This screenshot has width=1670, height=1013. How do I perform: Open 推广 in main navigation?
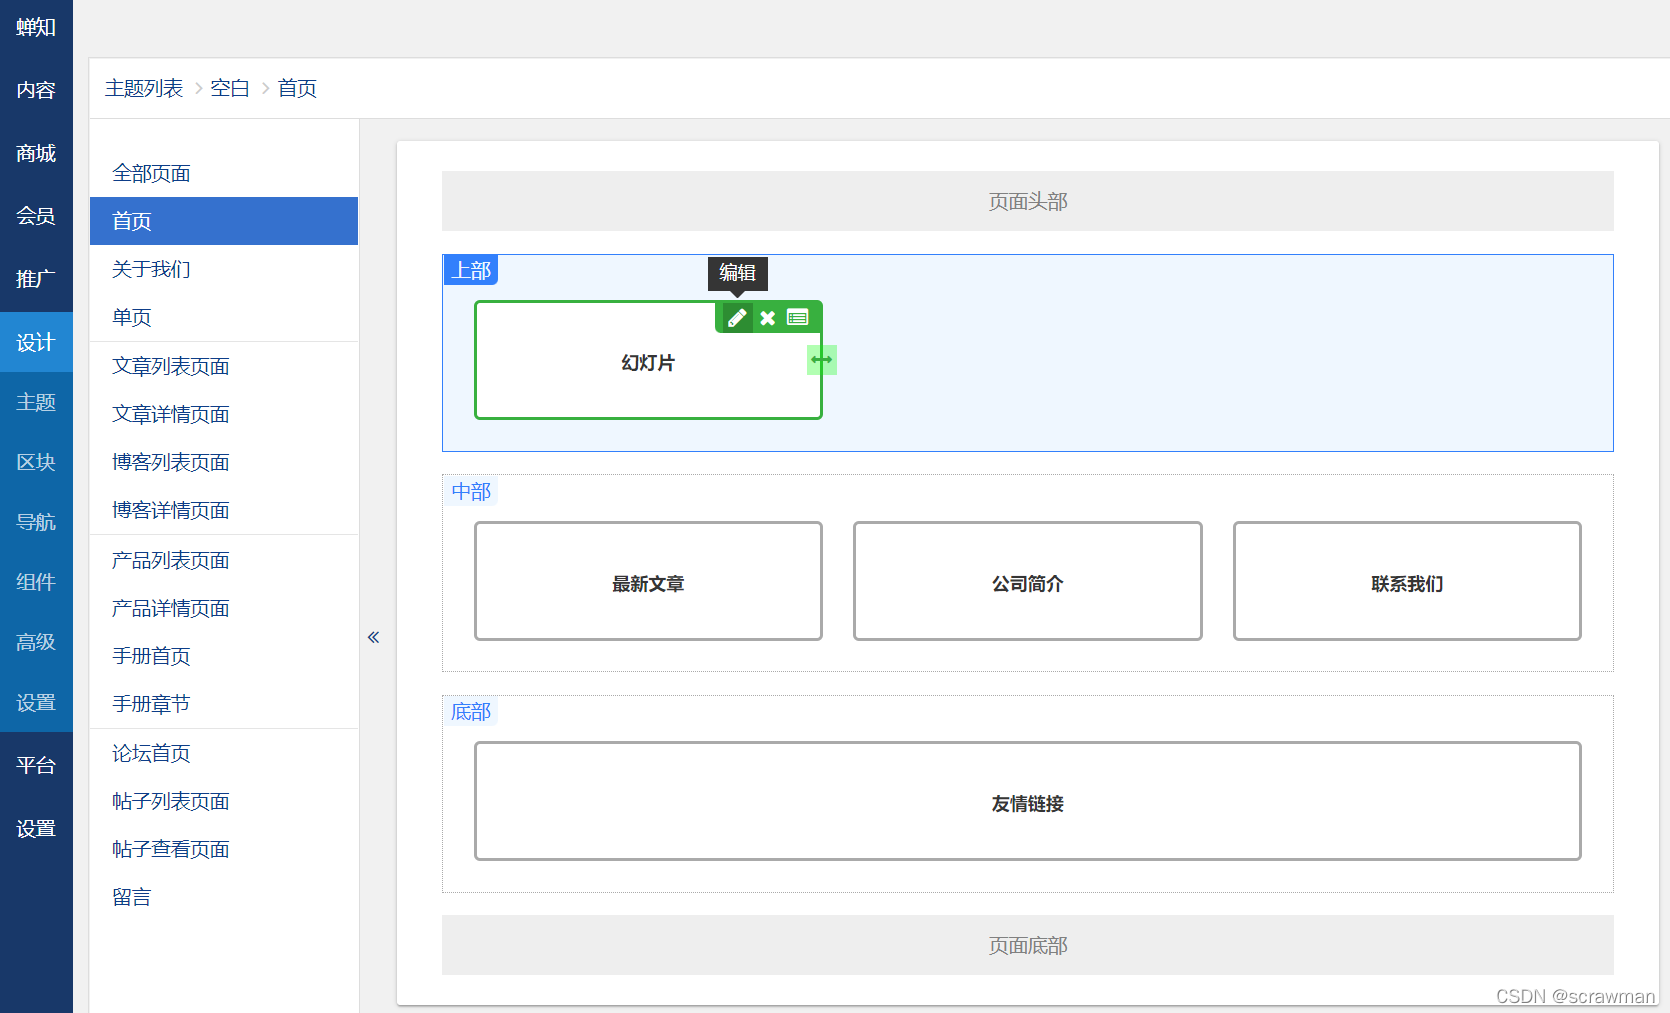(x=36, y=279)
